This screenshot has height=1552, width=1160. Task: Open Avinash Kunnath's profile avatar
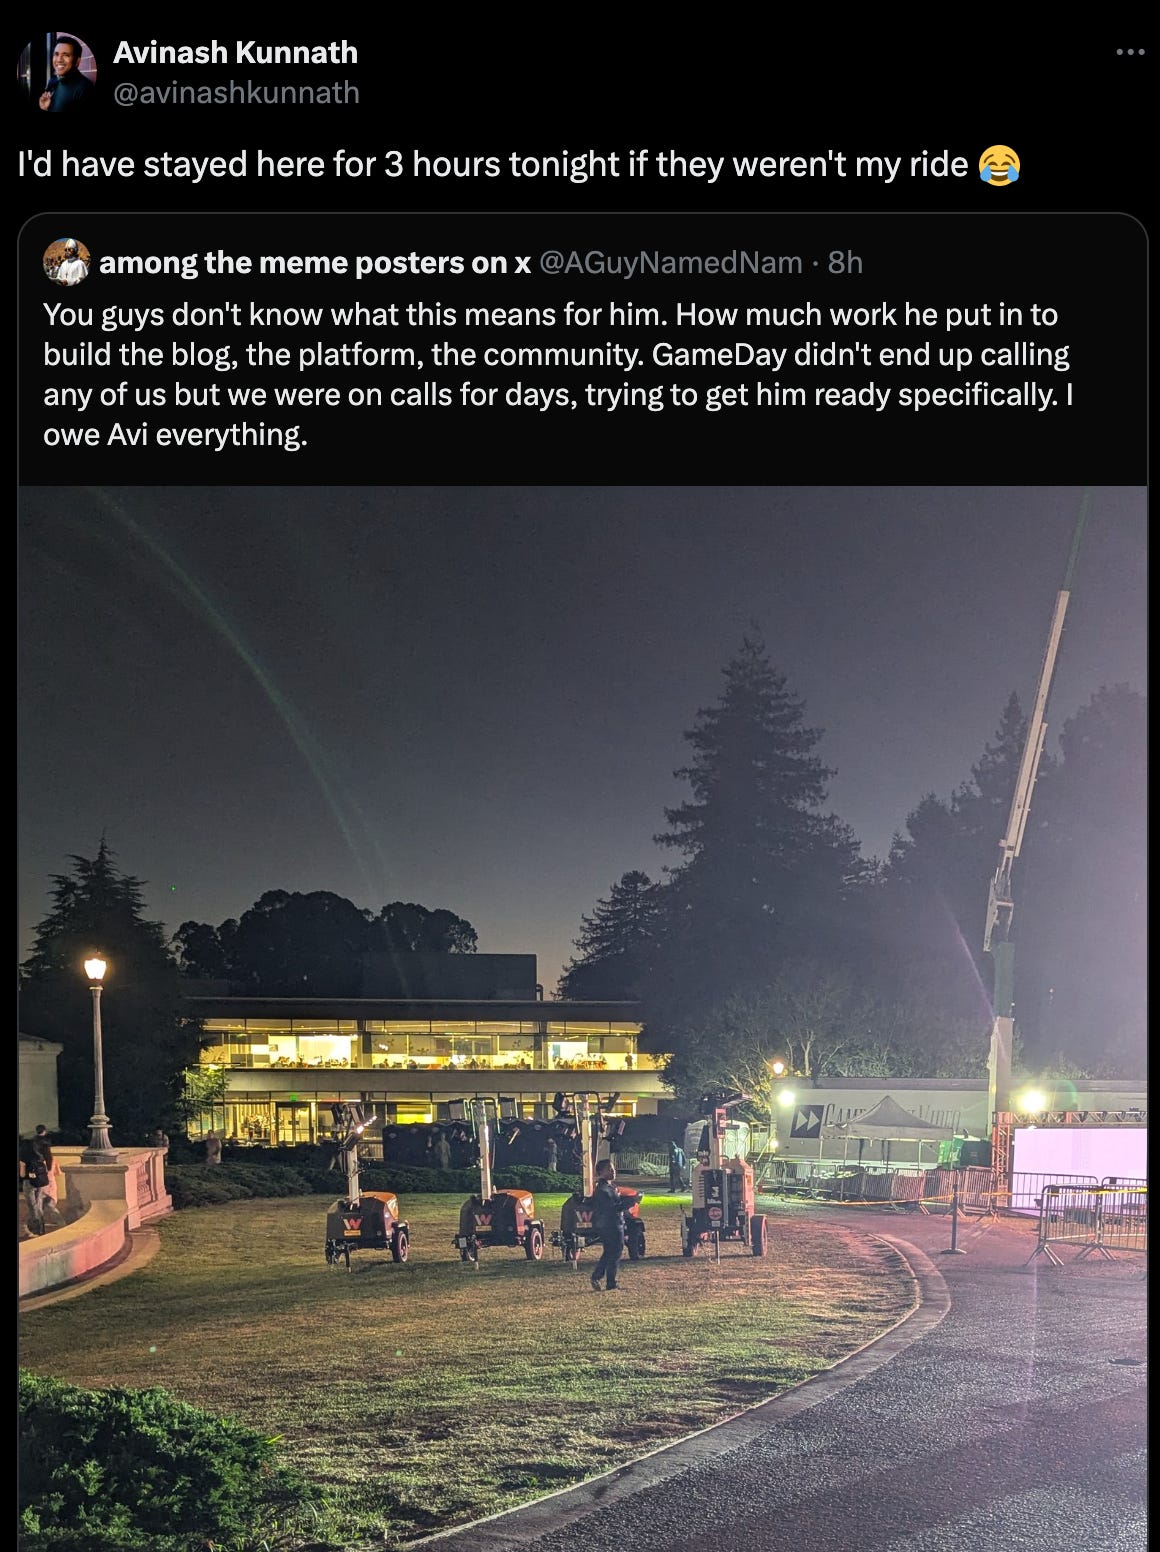(x=57, y=72)
